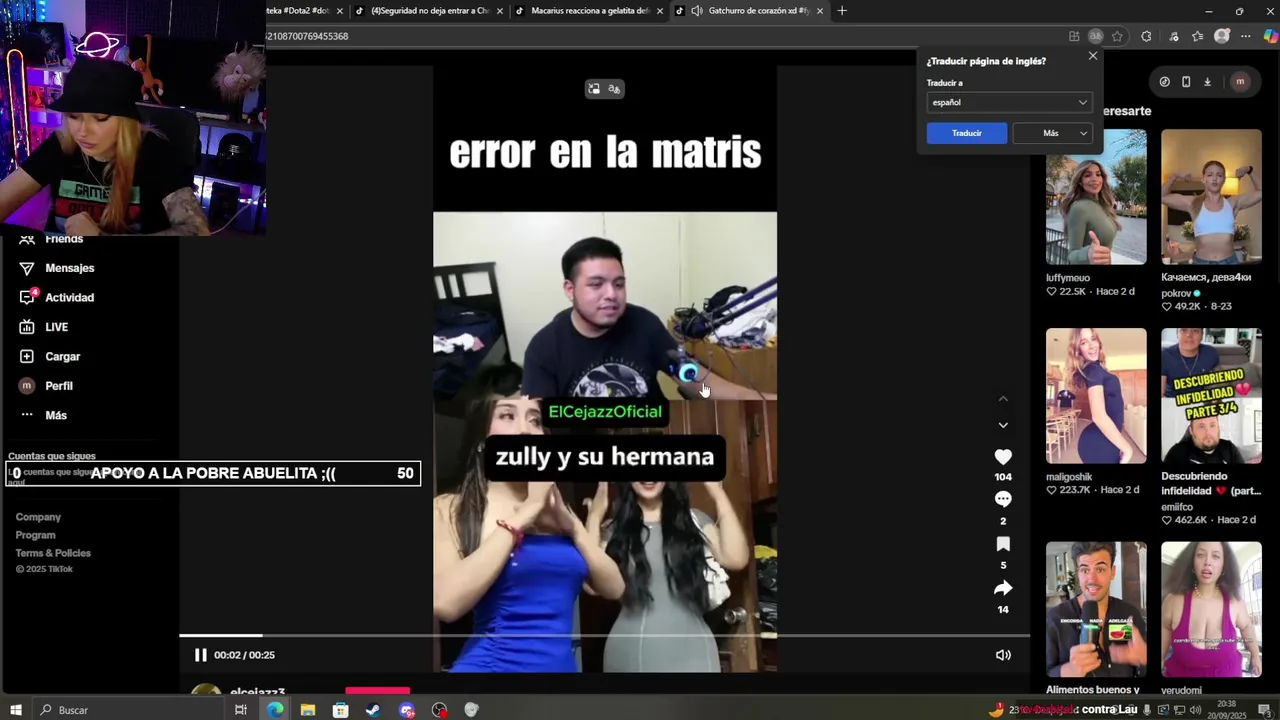Add page to favorites with star icon
Viewport: 1280px width, 720px height.
coord(1117,36)
